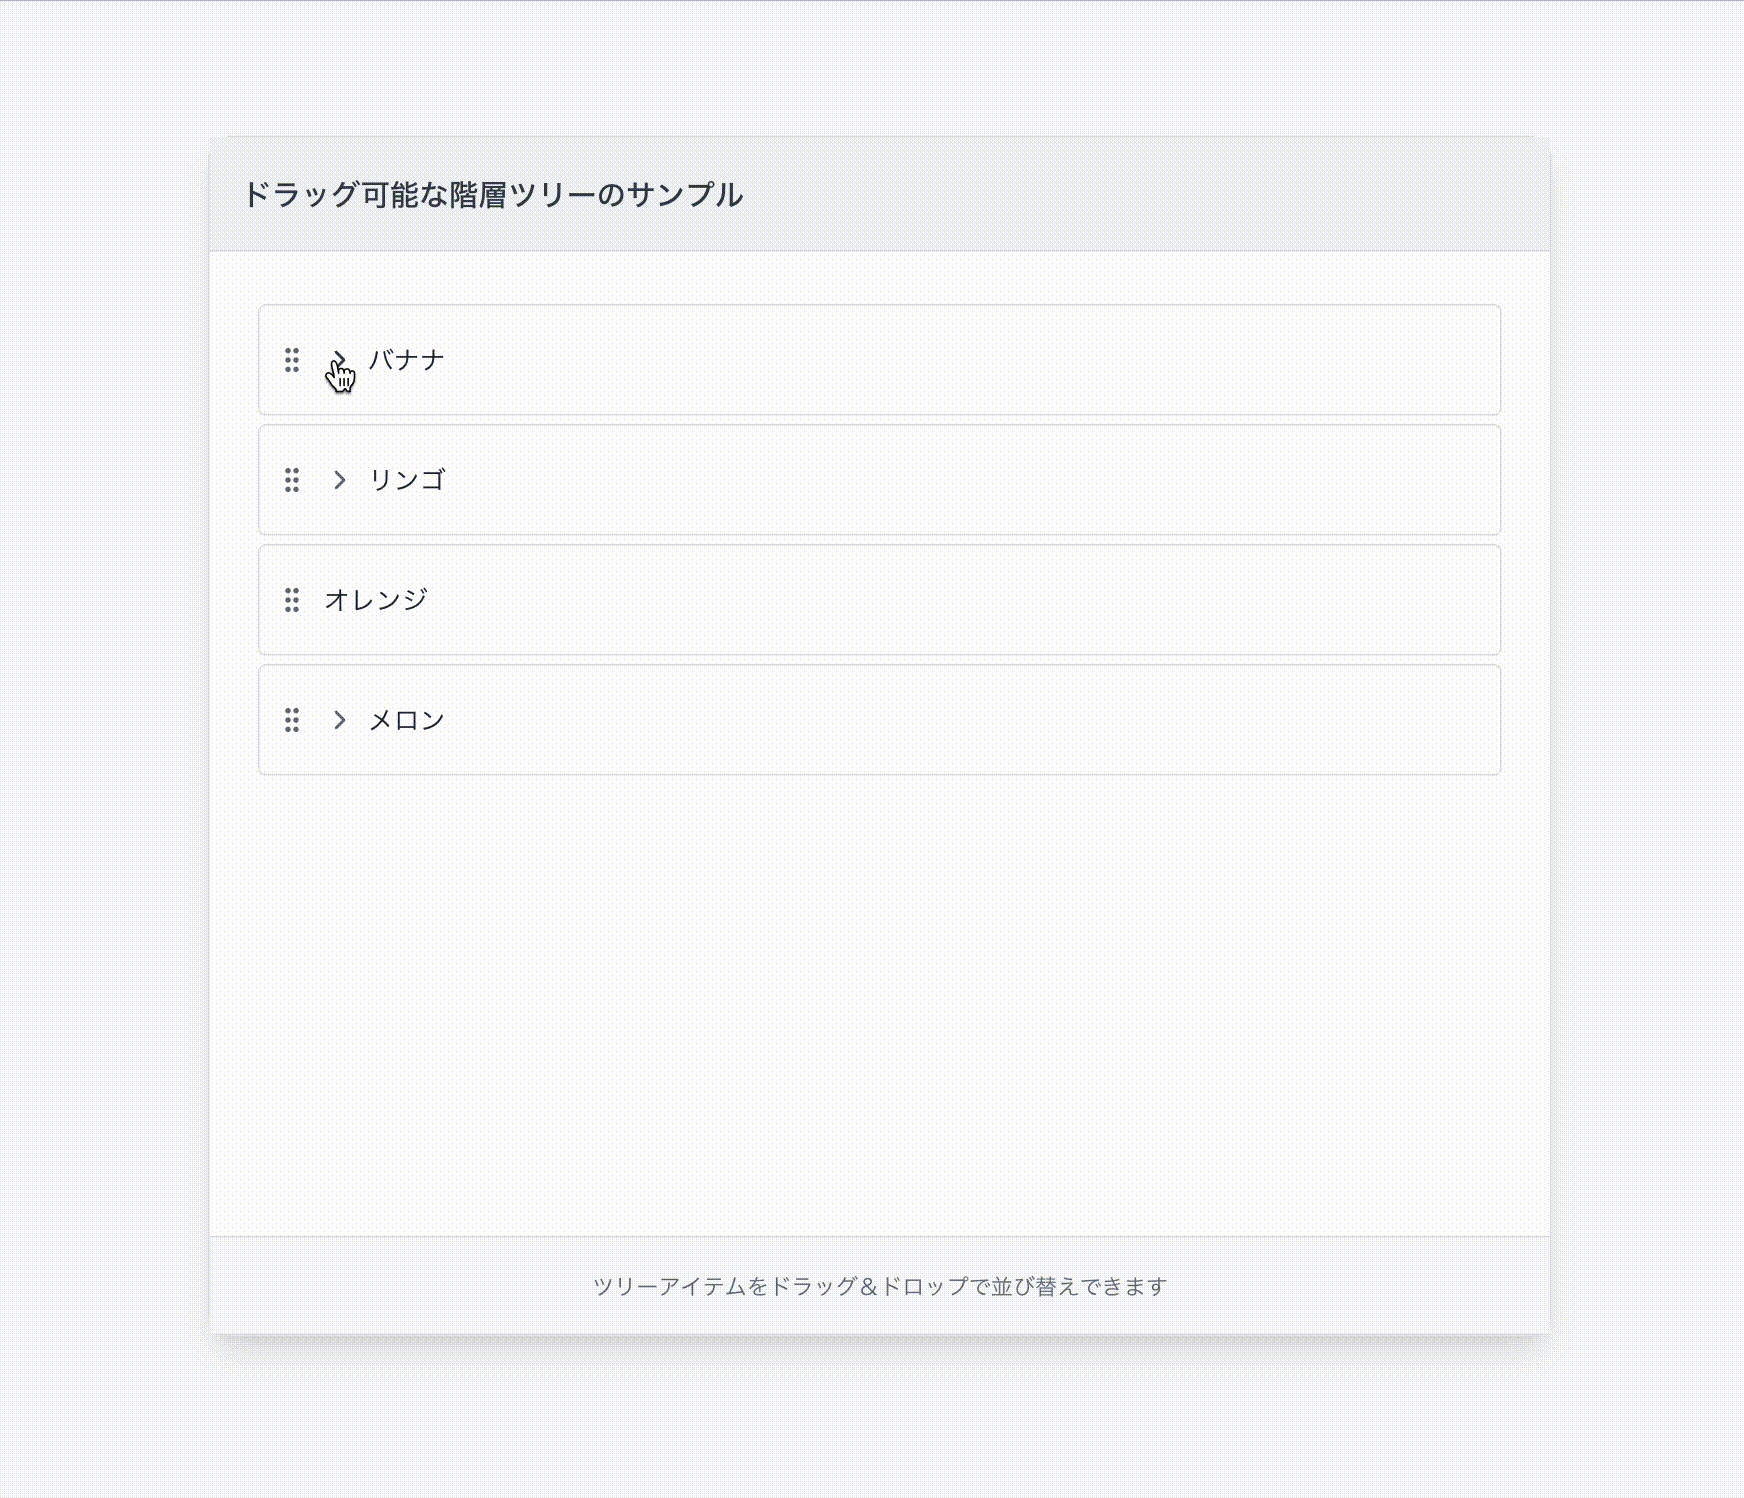Select the リンゴ label text
The image size is (1744, 1498).
[x=406, y=480]
